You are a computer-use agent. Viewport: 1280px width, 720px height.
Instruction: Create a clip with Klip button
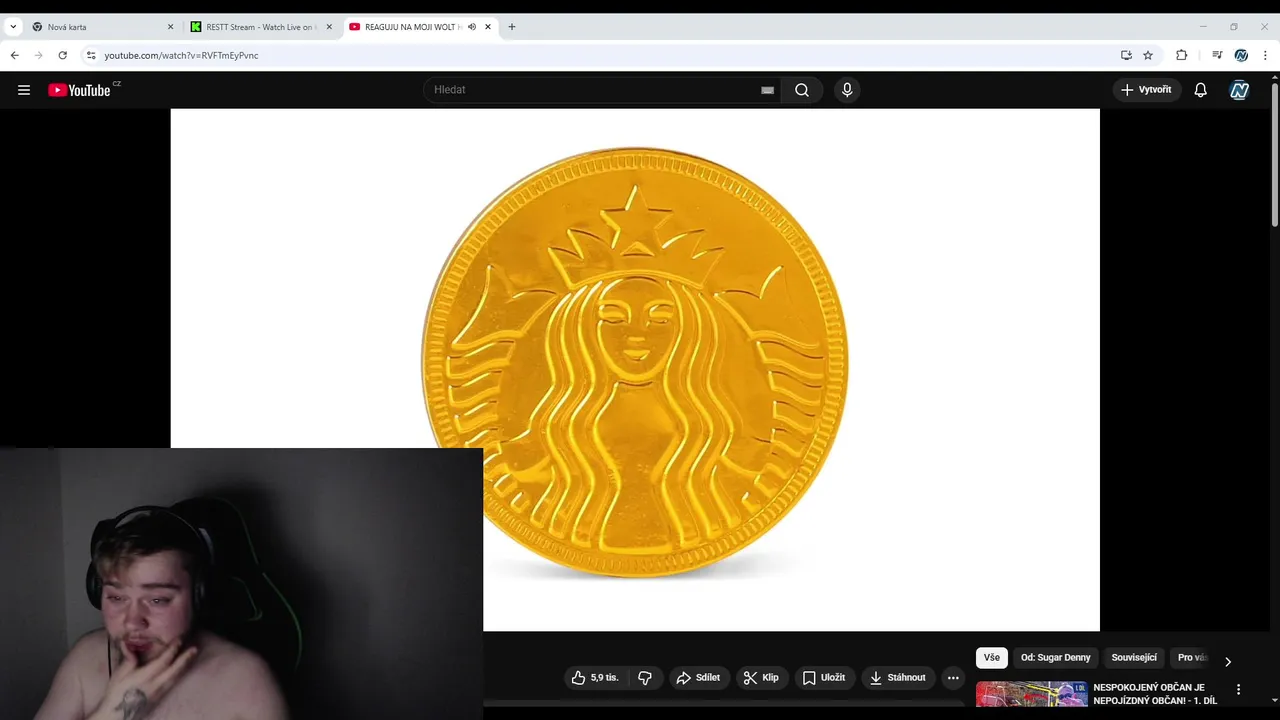click(760, 678)
